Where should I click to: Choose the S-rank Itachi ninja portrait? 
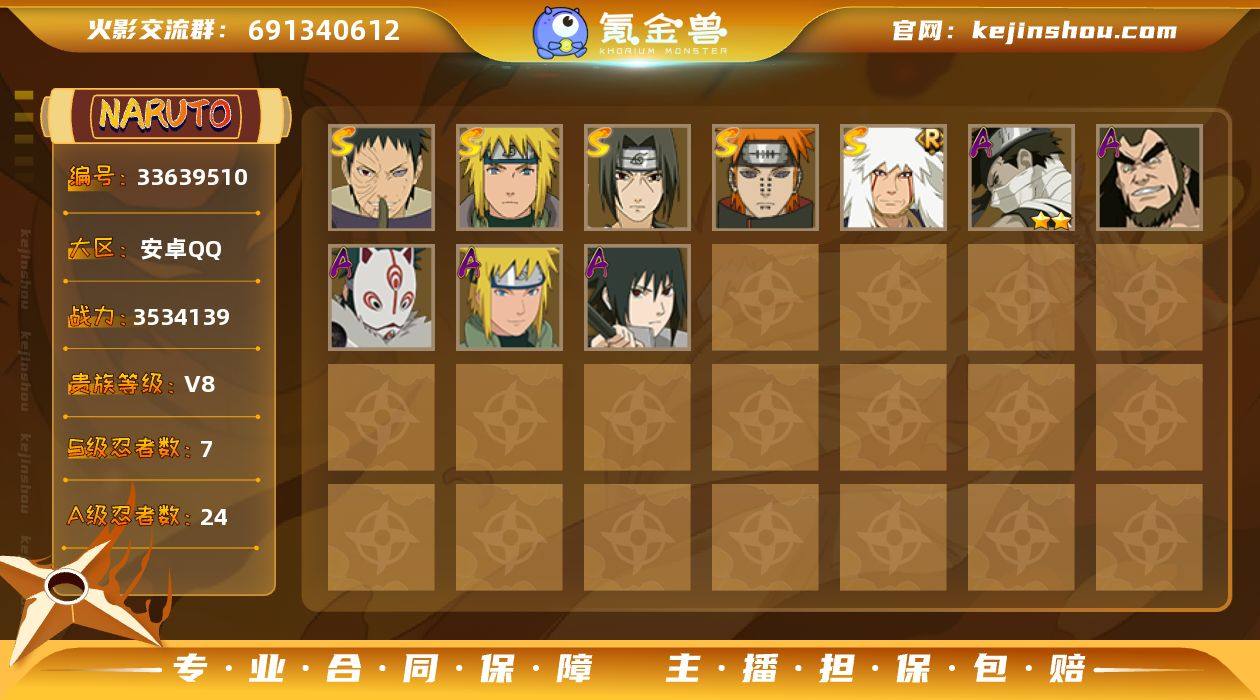(x=637, y=178)
